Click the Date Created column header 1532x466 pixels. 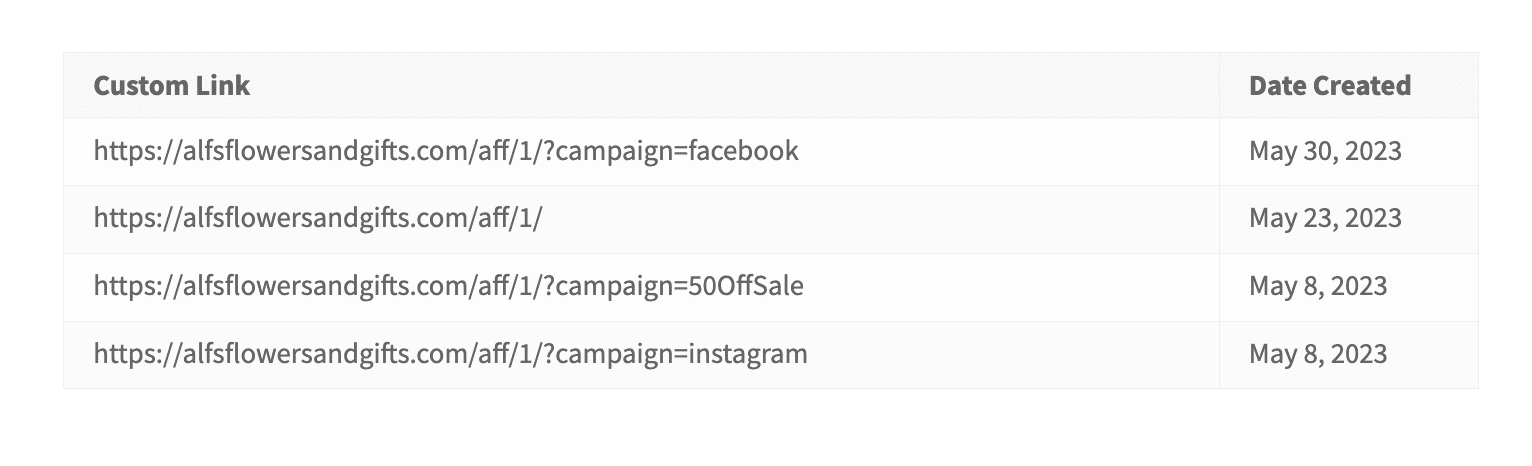coord(1329,86)
